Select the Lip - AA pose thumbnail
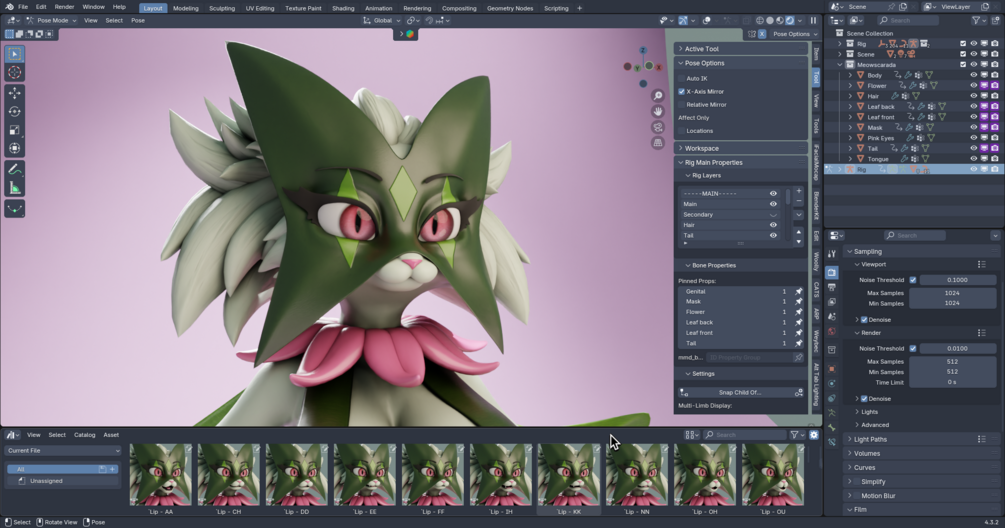Screen dimensions: 1005x528 [x=160, y=475]
